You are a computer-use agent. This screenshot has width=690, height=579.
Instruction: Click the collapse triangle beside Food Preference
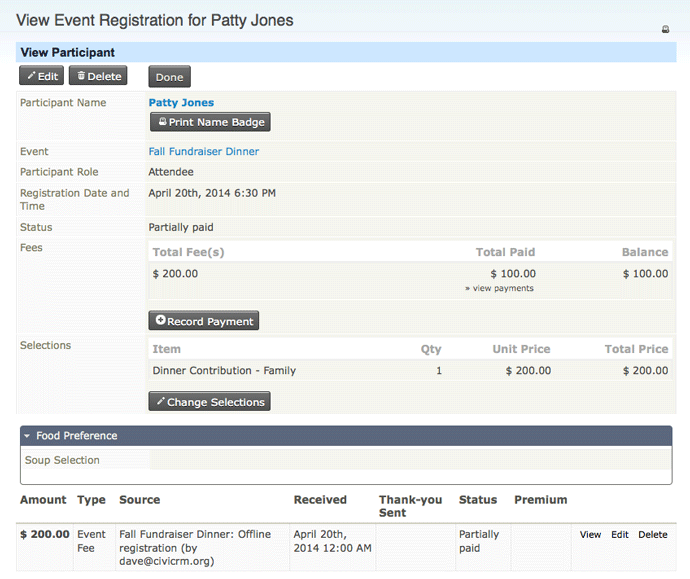point(28,436)
